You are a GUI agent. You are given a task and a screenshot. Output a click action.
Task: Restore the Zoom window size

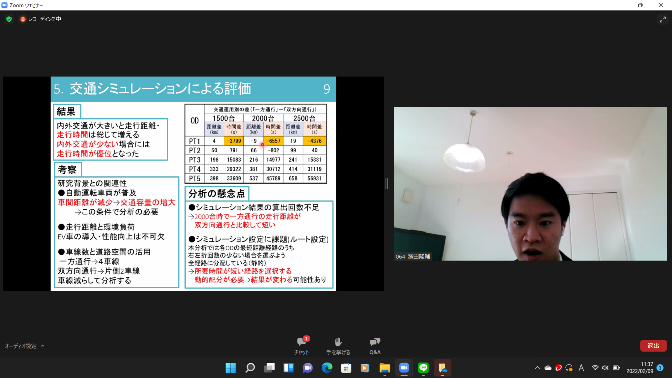(x=640, y=5)
